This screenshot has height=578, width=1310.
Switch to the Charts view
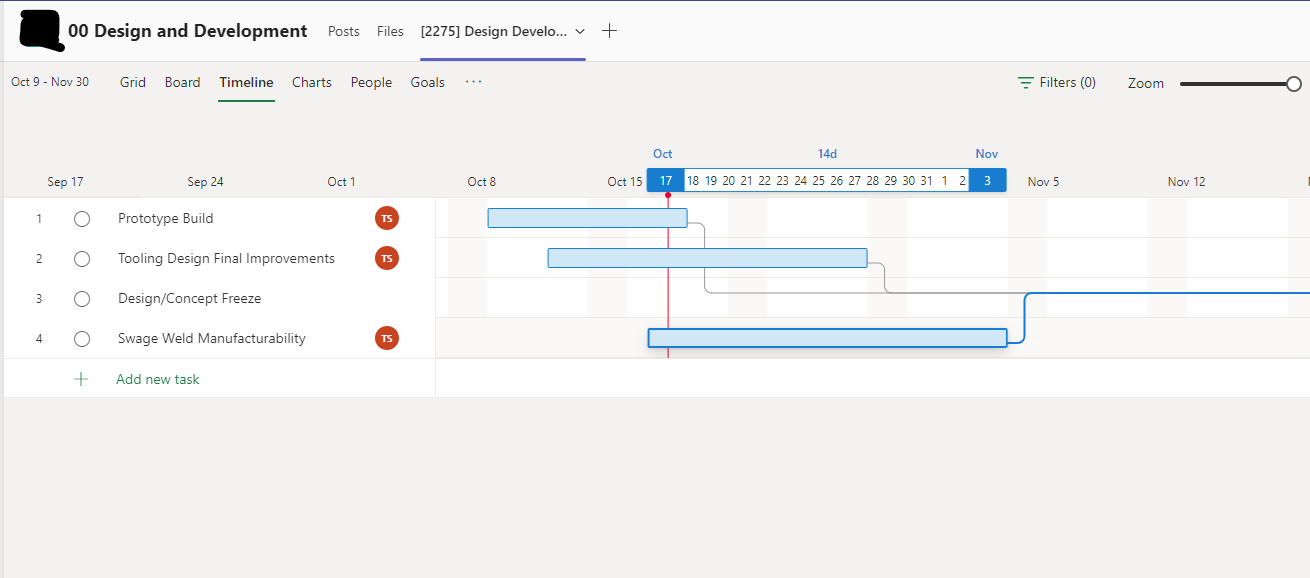(x=312, y=82)
